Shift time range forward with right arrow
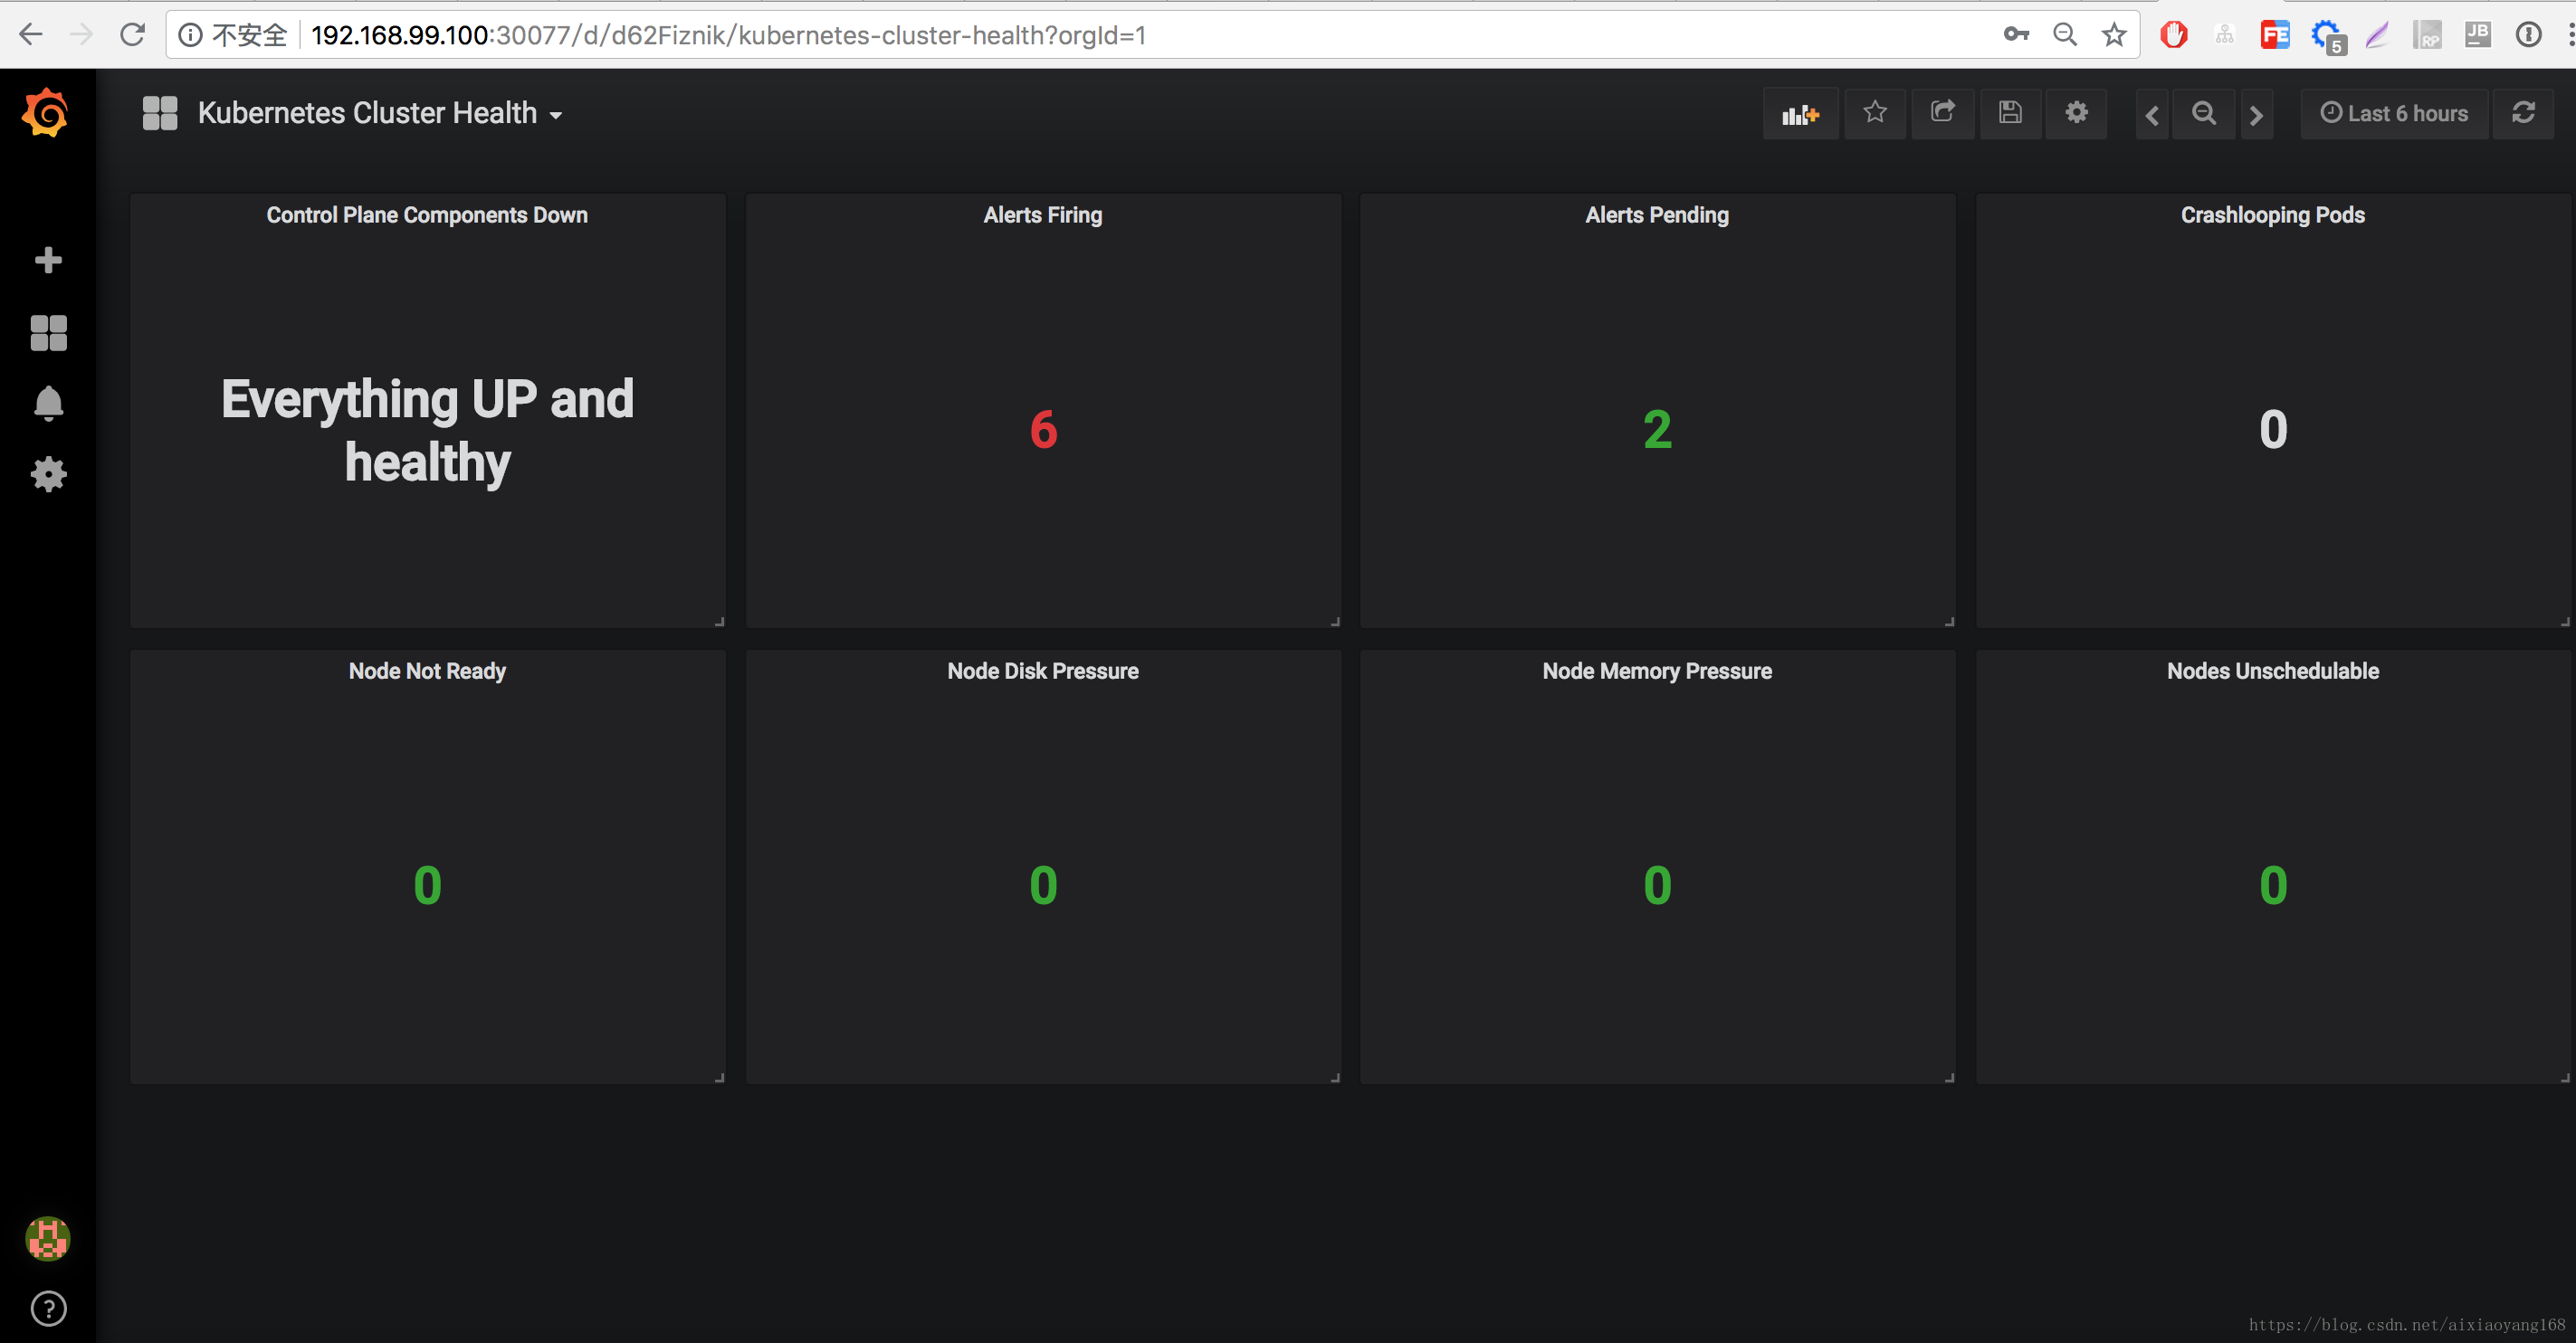The width and height of the screenshot is (2576, 1343). [2256, 115]
